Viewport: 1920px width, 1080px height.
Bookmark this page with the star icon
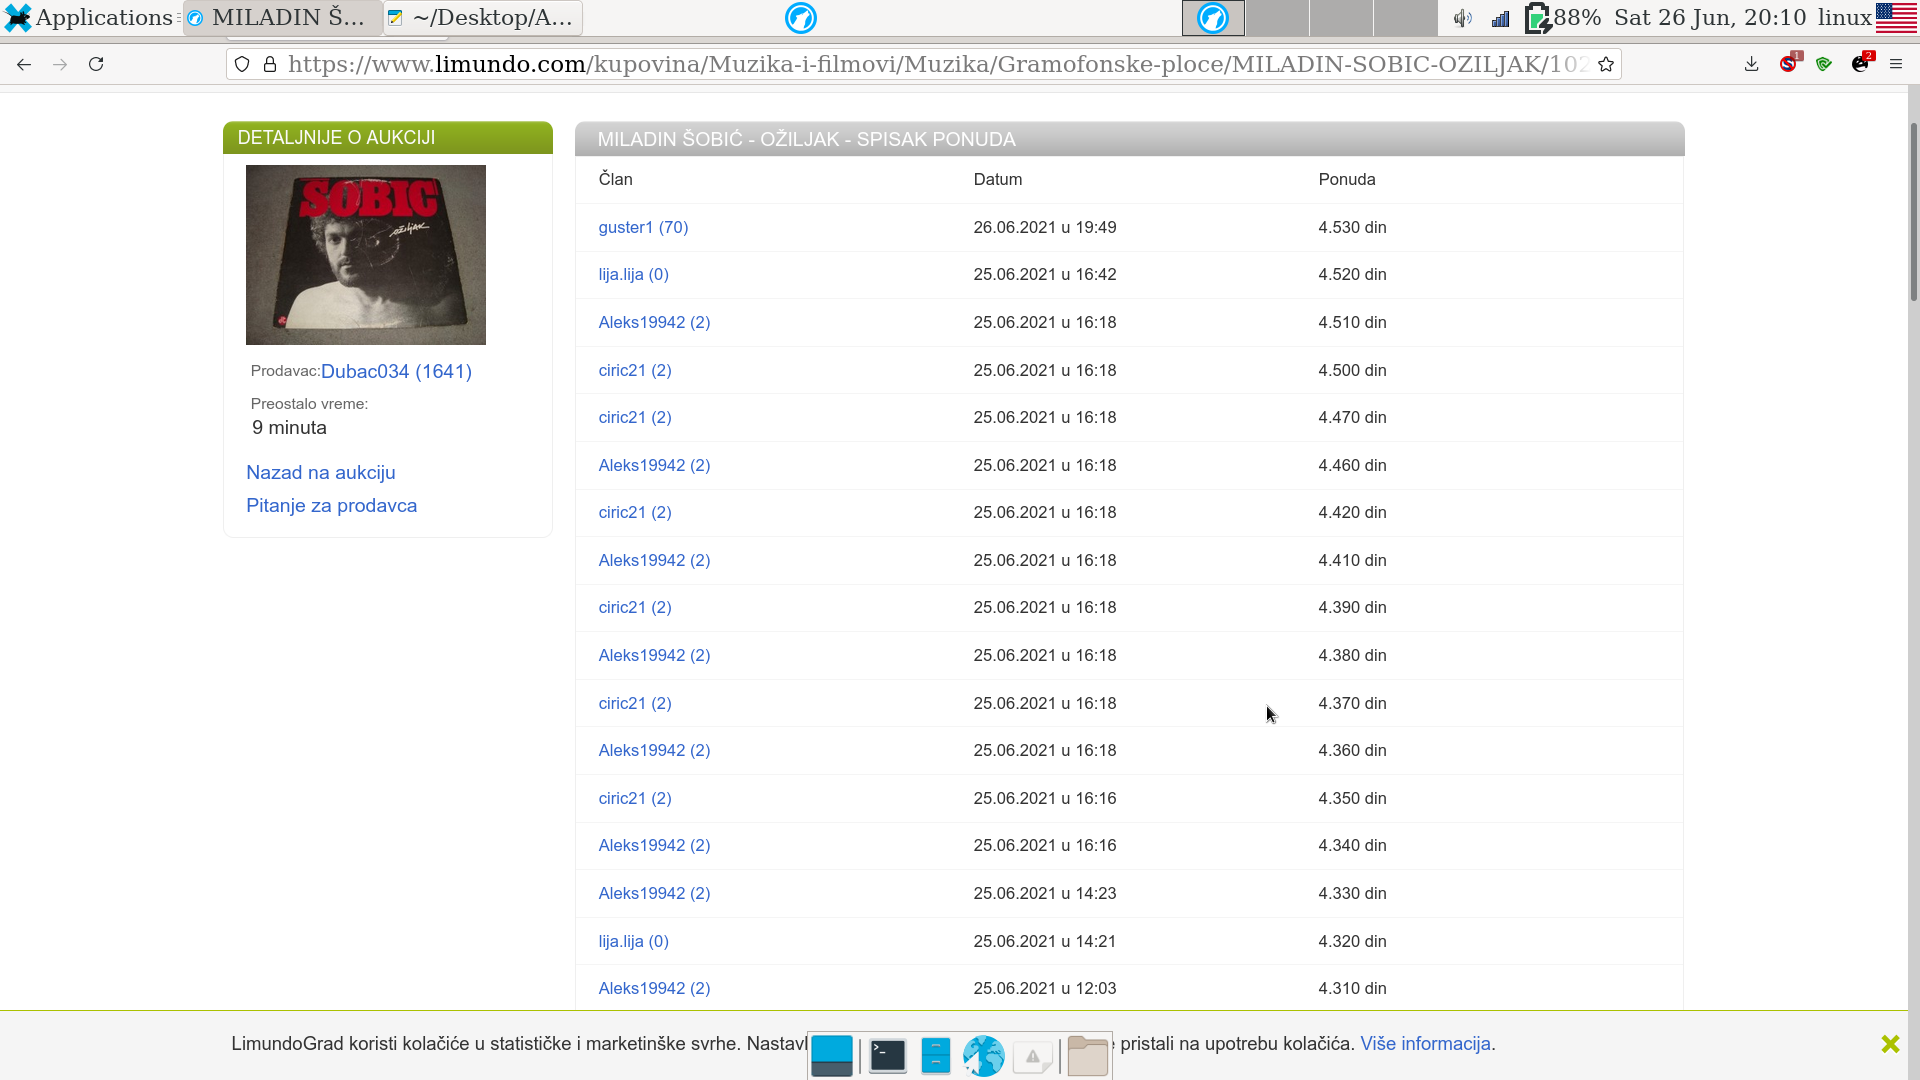click(1606, 64)
